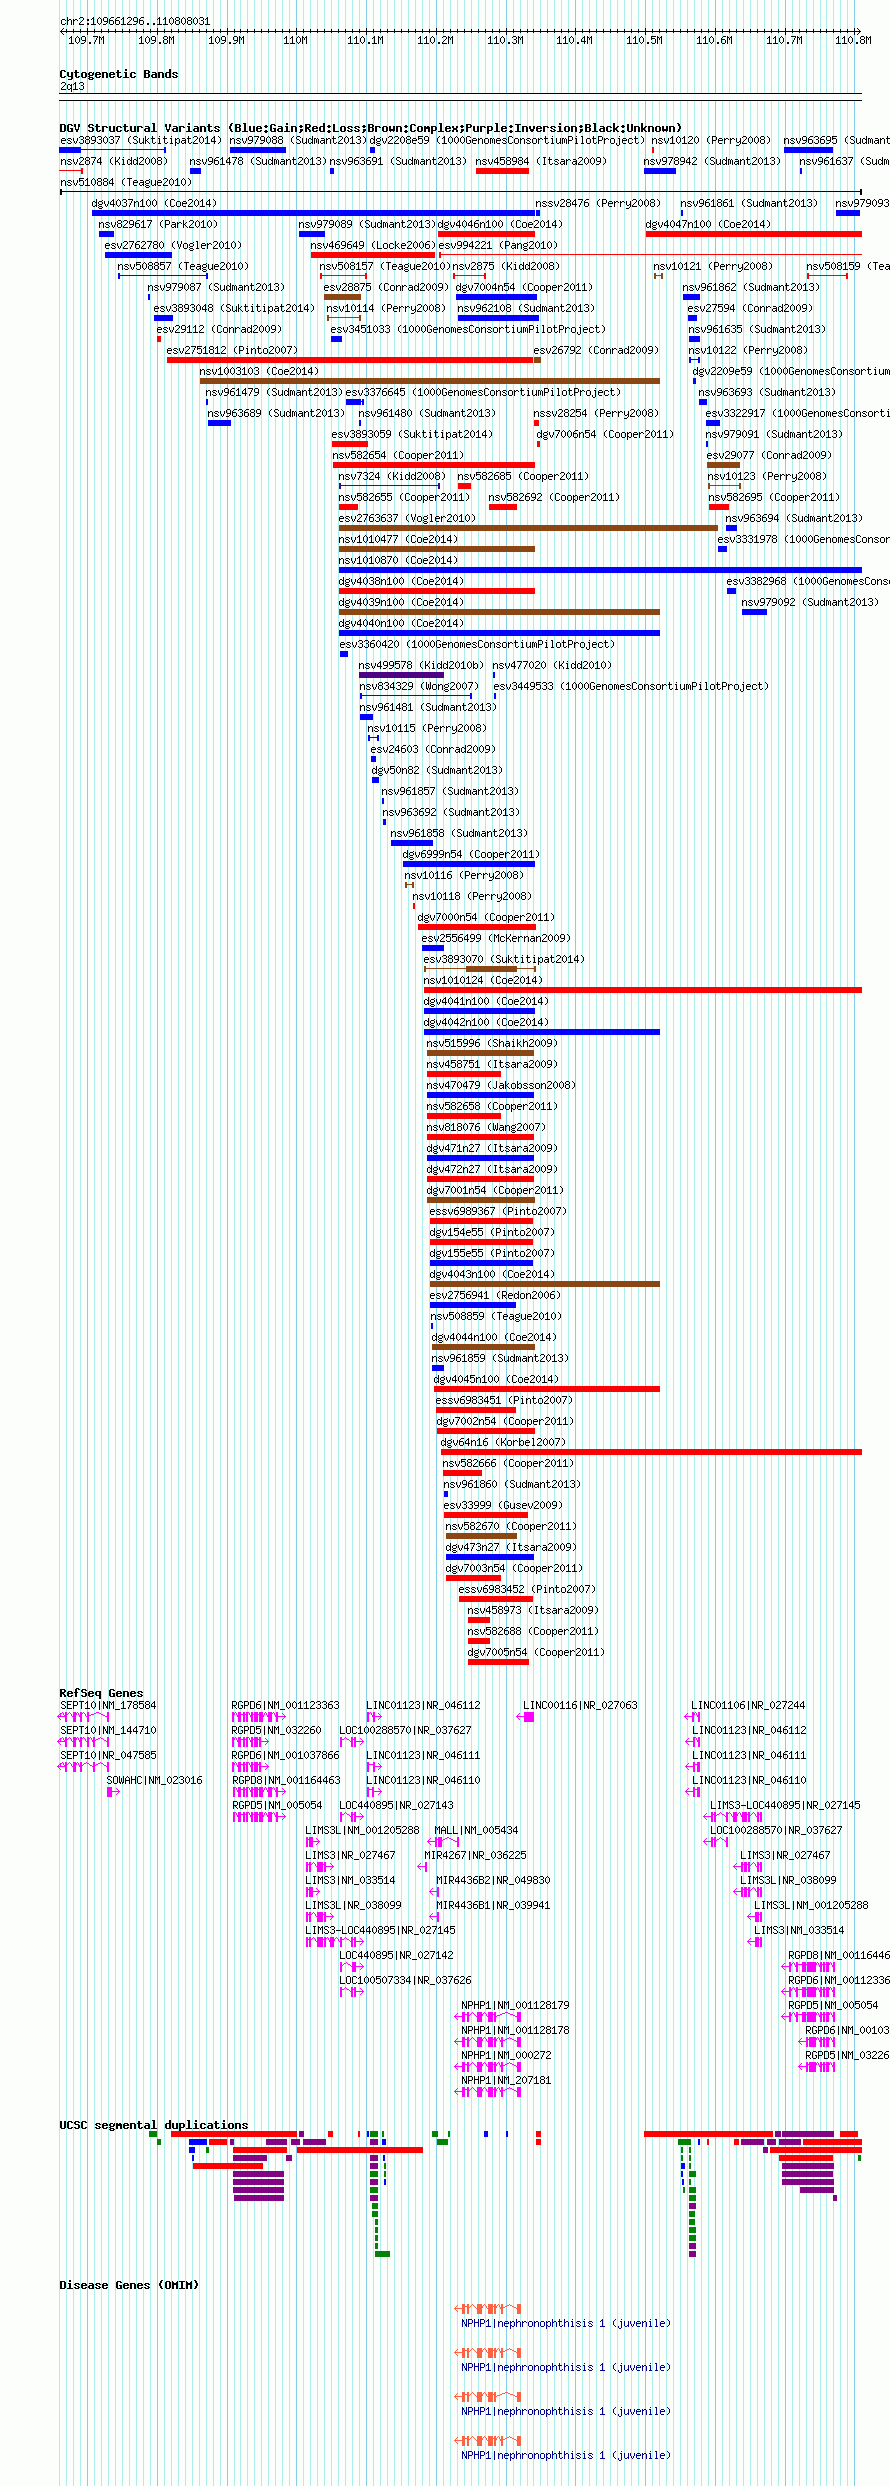Click the chr2:109661296..110808031 coordinate label

[x=135, y=21]
